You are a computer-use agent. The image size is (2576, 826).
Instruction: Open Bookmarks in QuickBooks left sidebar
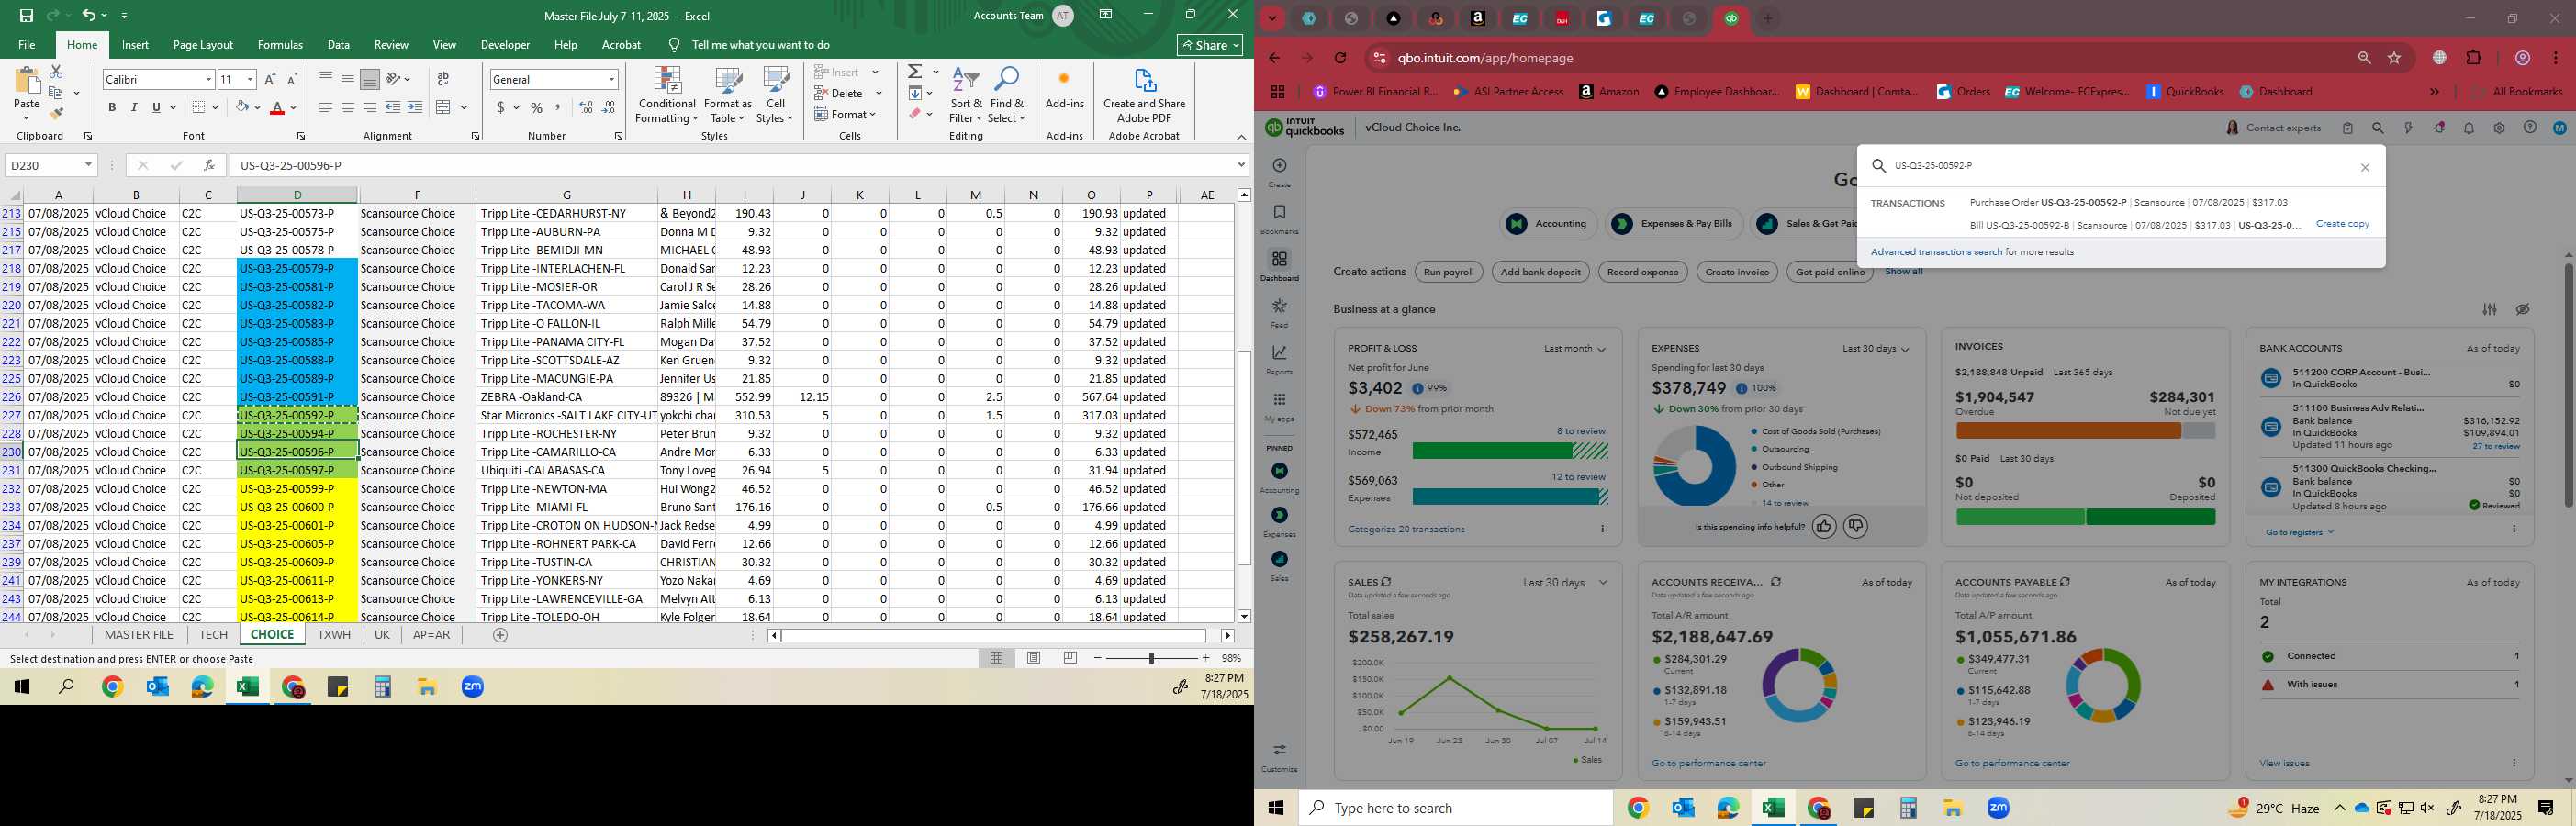click(x=1279, y=219)
